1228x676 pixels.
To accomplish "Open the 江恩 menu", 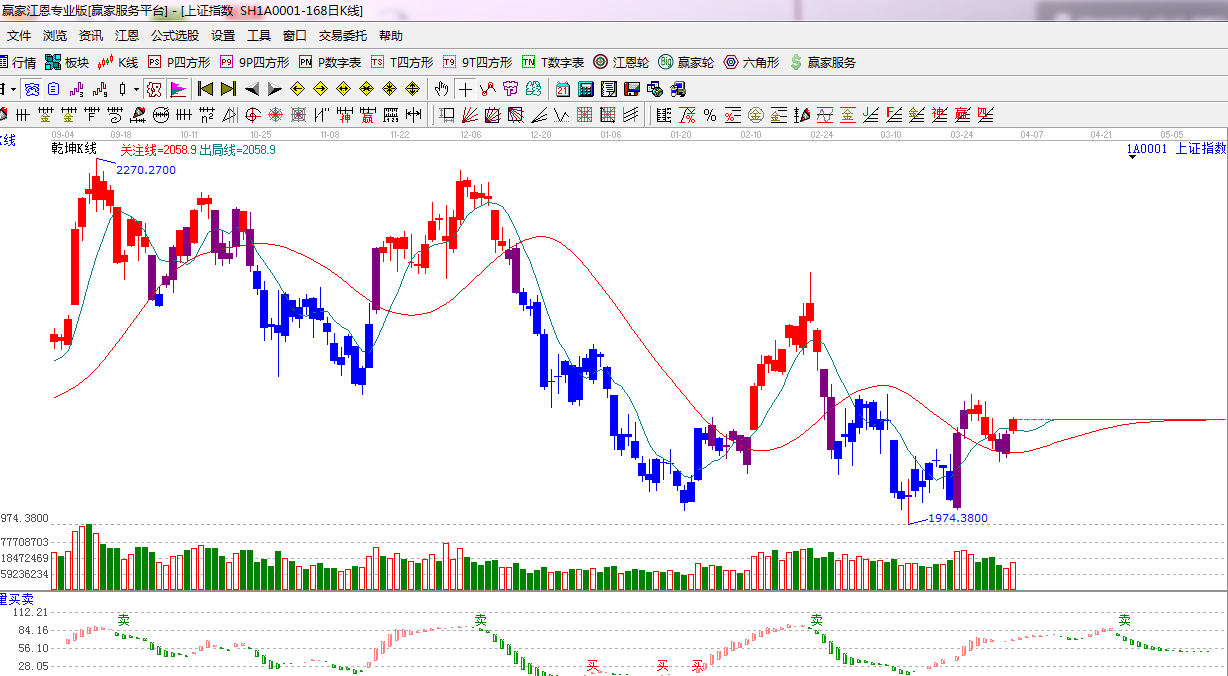I will click(127, 36).
